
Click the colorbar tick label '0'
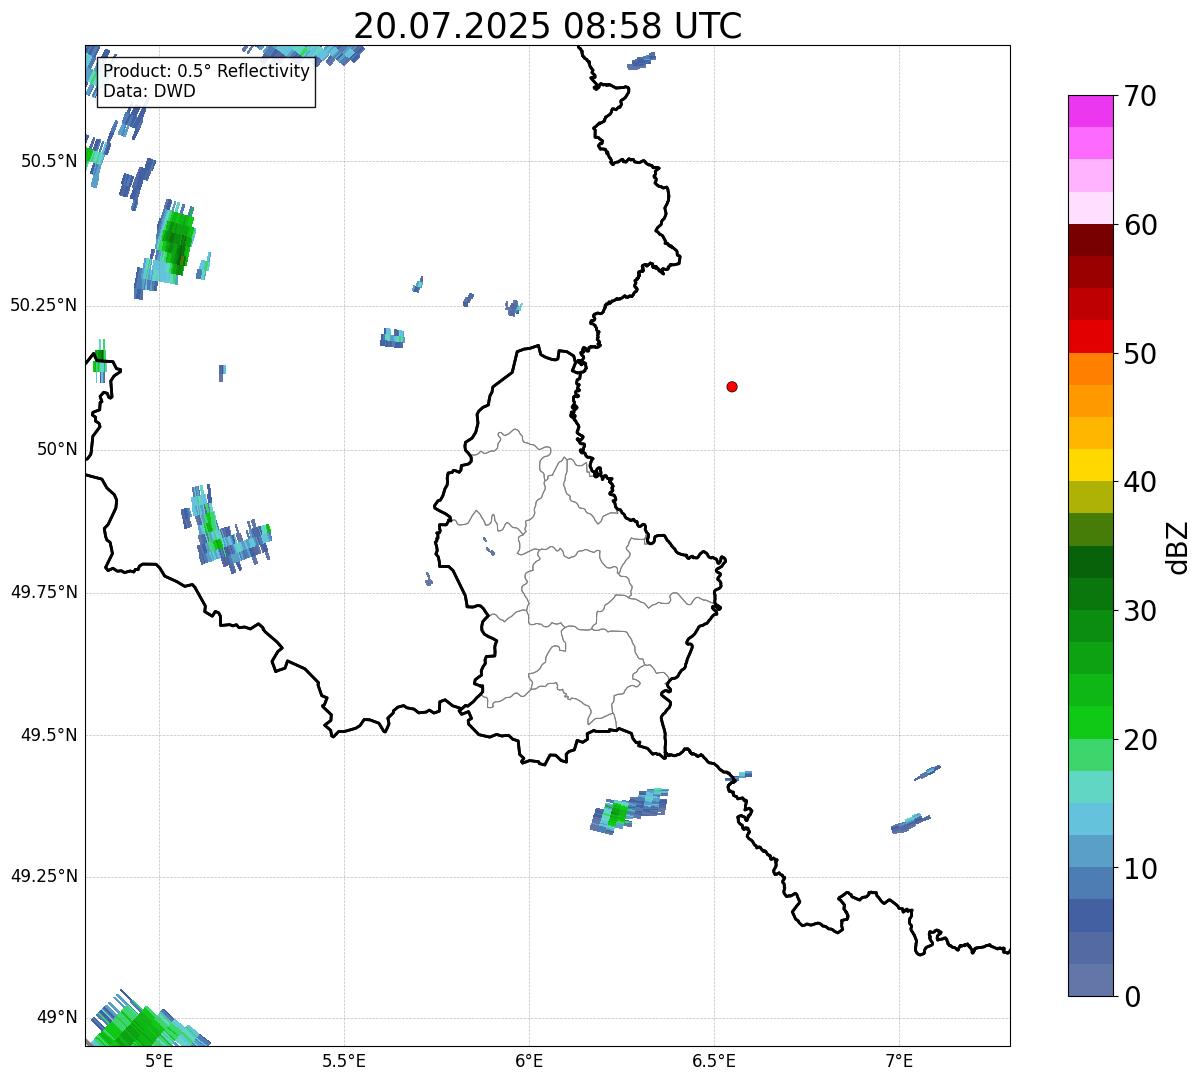pyautogui.click(x=1132, y=998)
